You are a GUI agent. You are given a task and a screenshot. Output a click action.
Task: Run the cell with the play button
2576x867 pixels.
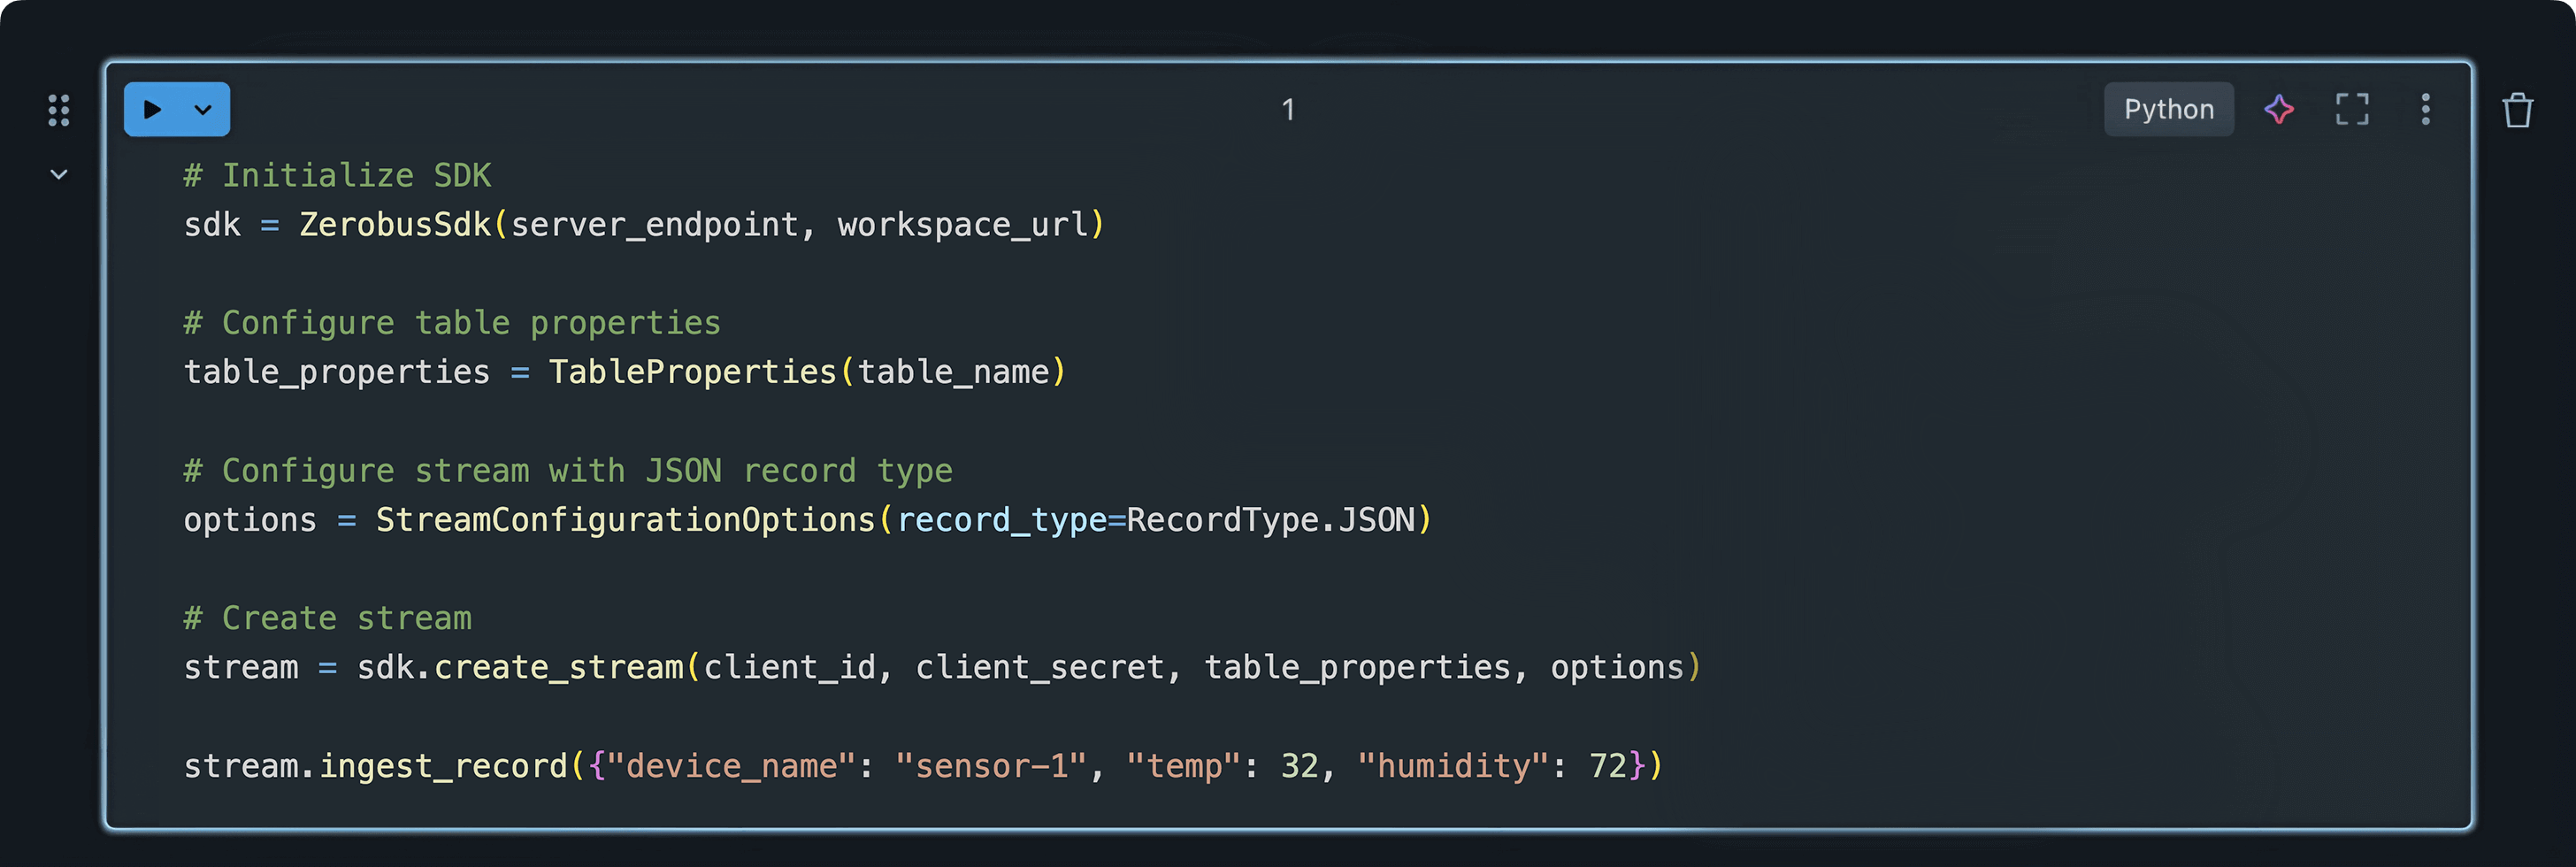tap(153, 109)
